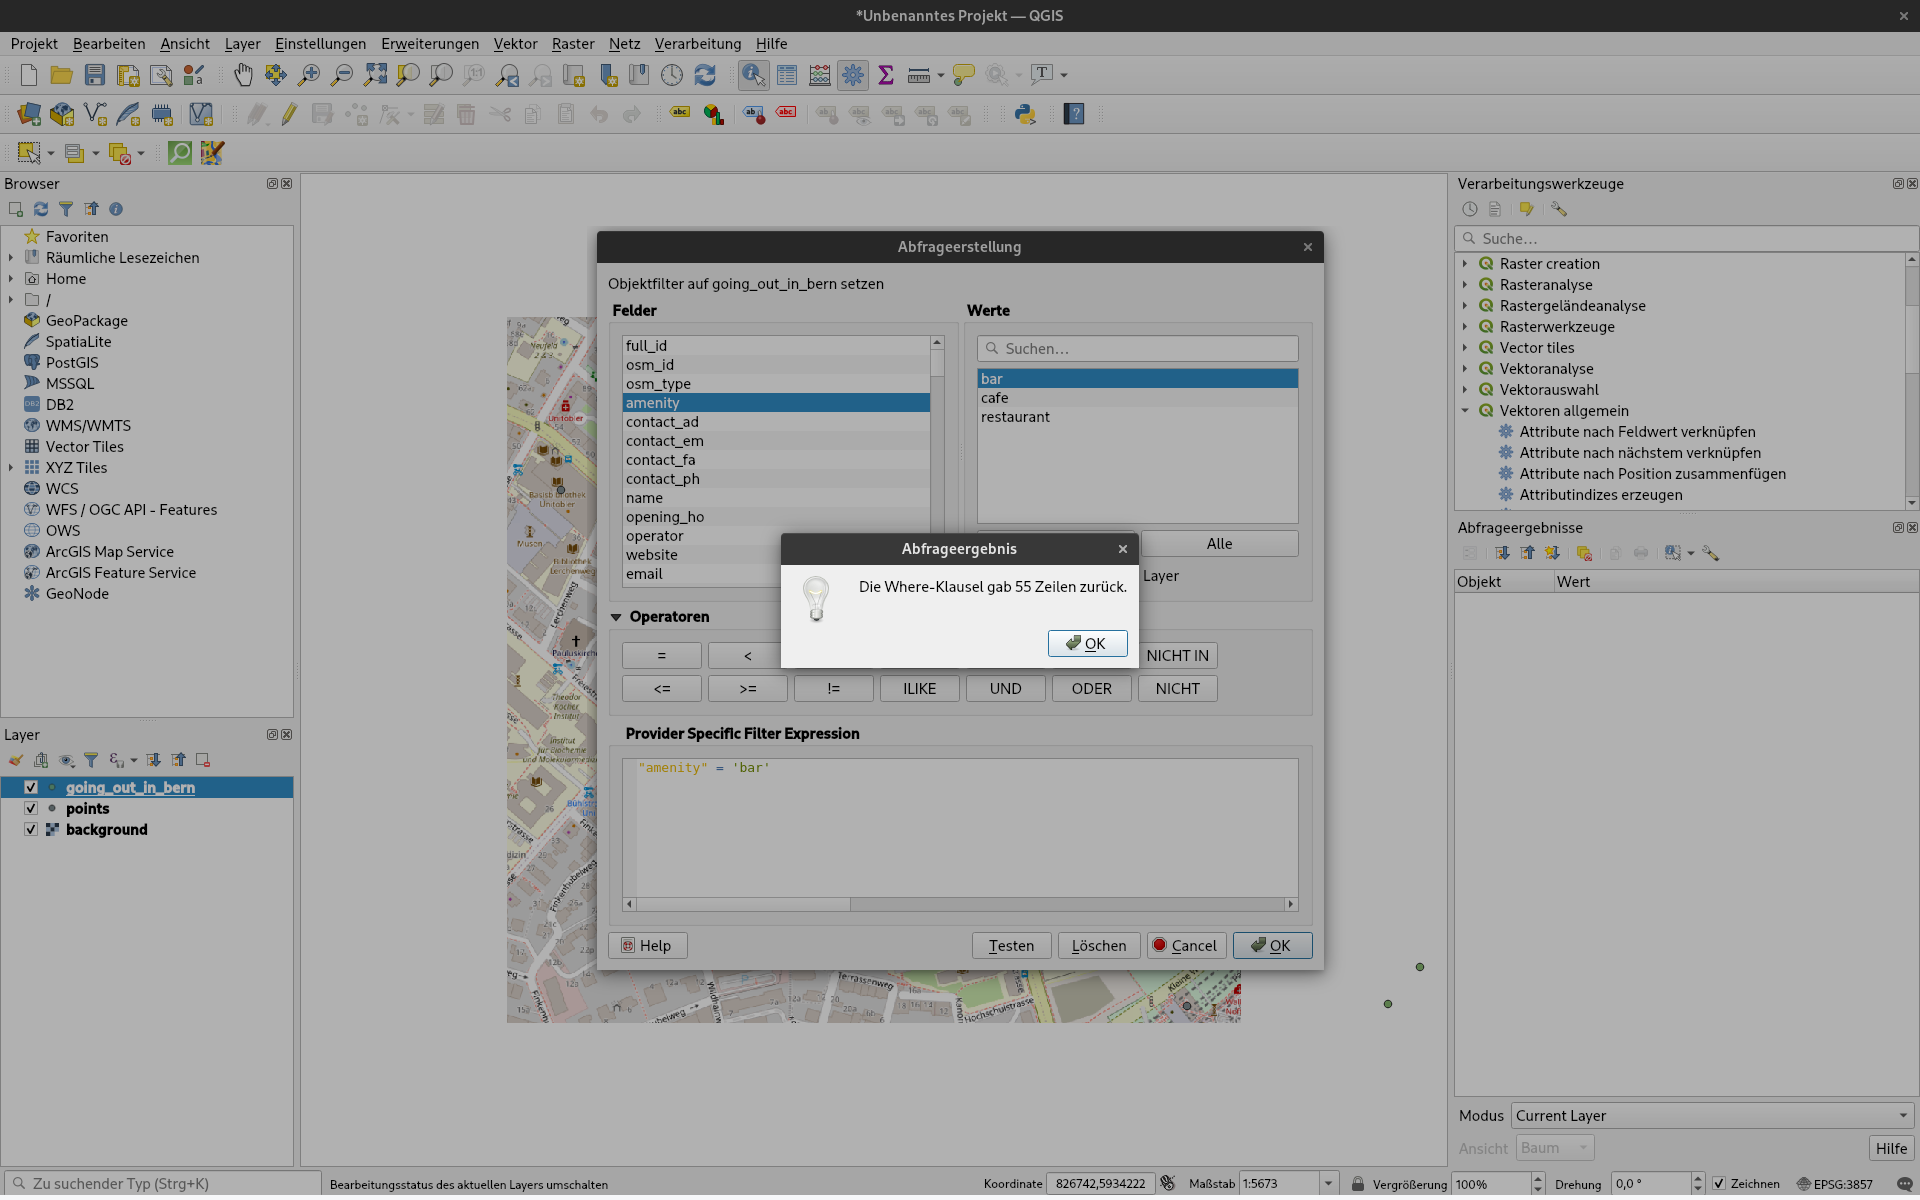Toggle the Zeichnen render checkbox
Viewport: 1920px width, 1200px height.
click(x=1719, y=1184)
